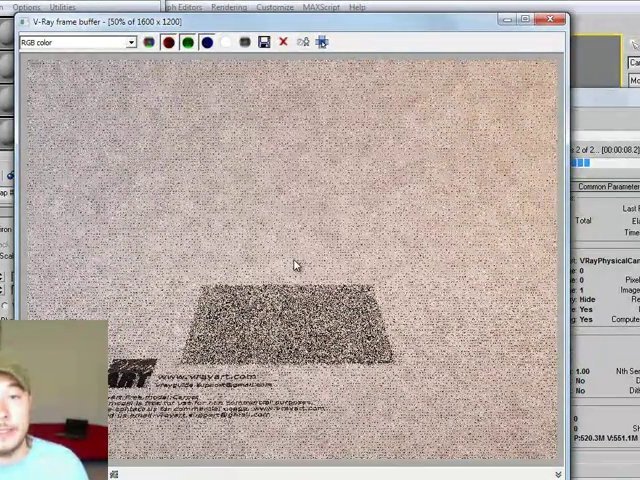This screenshot has height=480, width=640.
Task: Click the track mouse while rendering icon
Action: point(322,42)
